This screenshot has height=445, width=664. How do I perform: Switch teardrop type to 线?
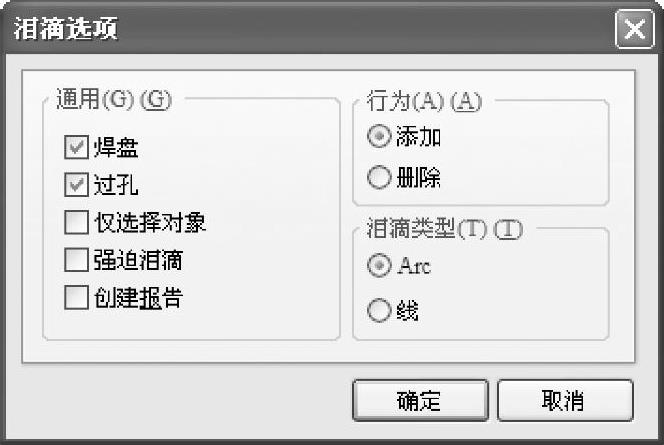tap(379, 311)
